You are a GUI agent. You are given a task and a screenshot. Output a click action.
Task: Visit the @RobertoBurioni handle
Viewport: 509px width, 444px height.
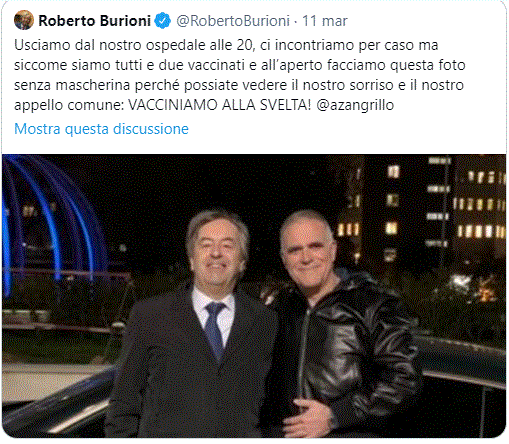(233, 21)
